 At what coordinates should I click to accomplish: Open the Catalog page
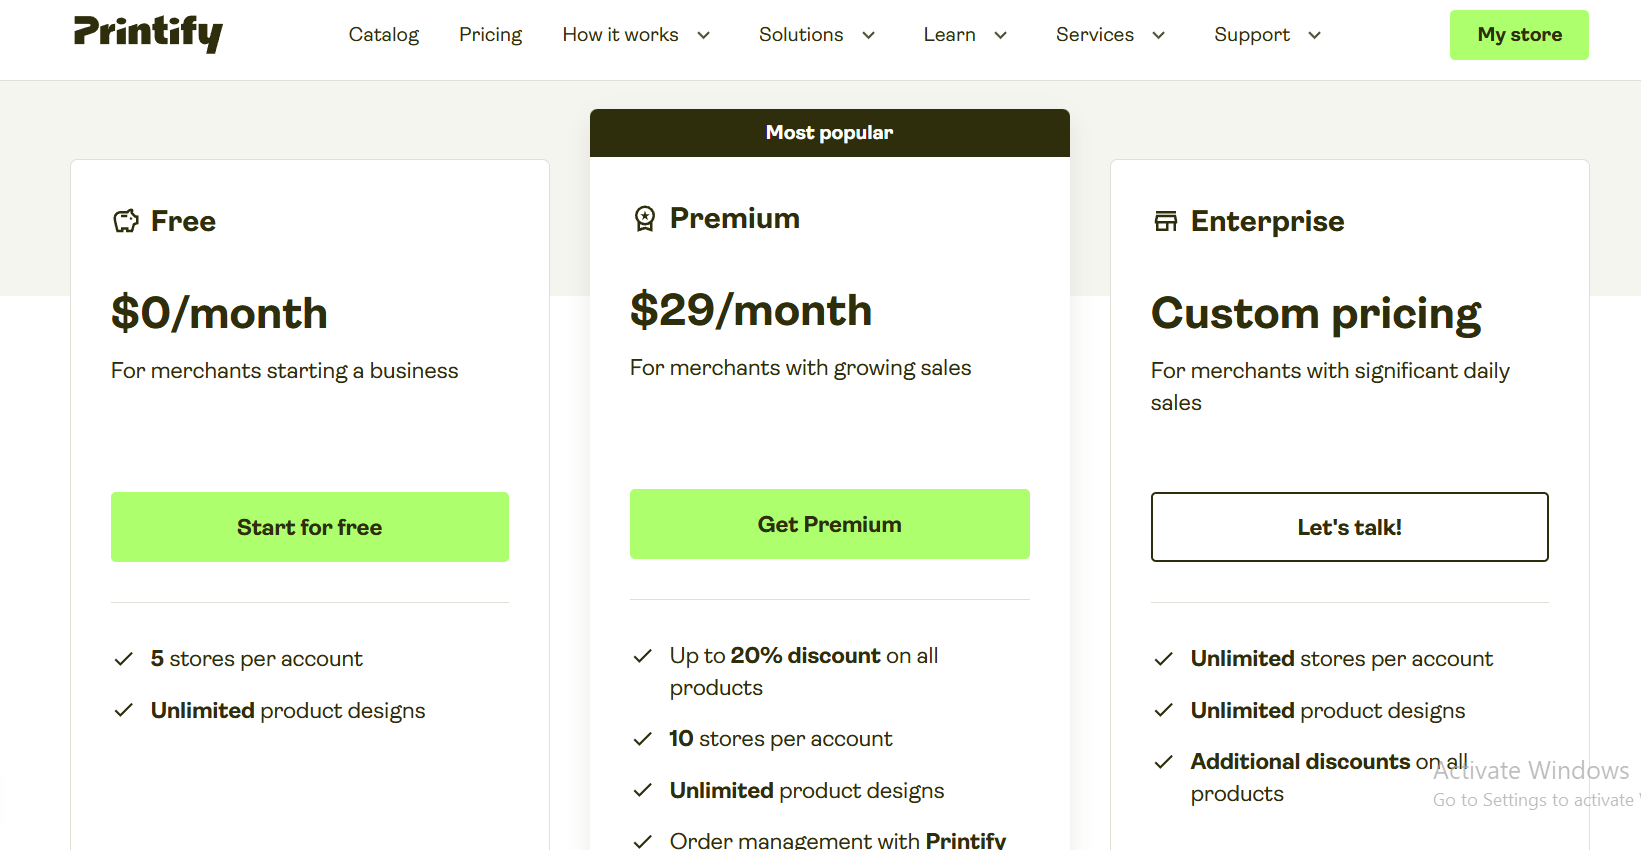coord(384,35)
